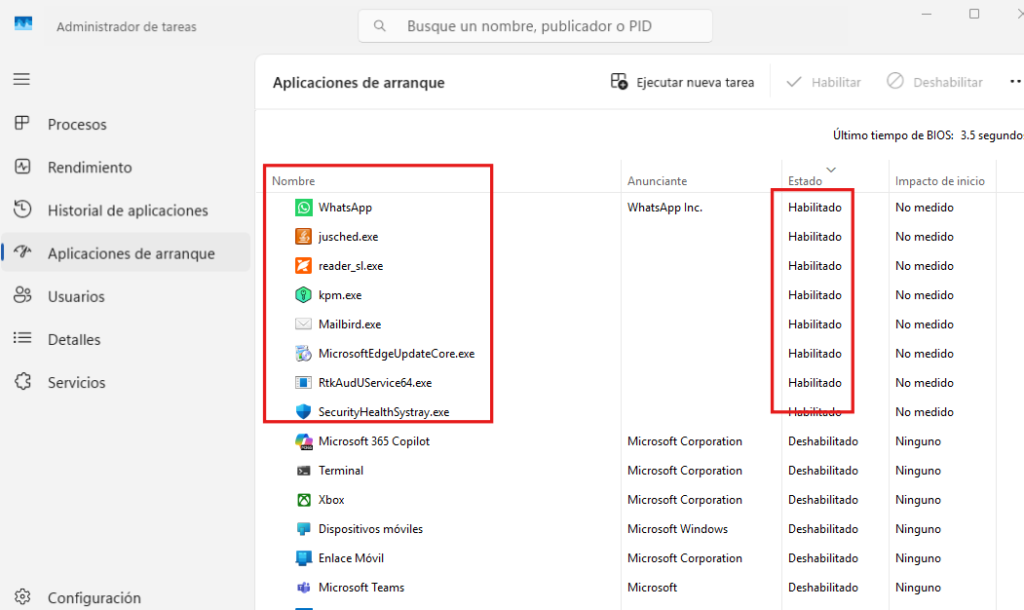Click the Microsoft Teams icon
Image resolution: width=1024 pixels, height=610 pixels.
(x=303, y=587)
